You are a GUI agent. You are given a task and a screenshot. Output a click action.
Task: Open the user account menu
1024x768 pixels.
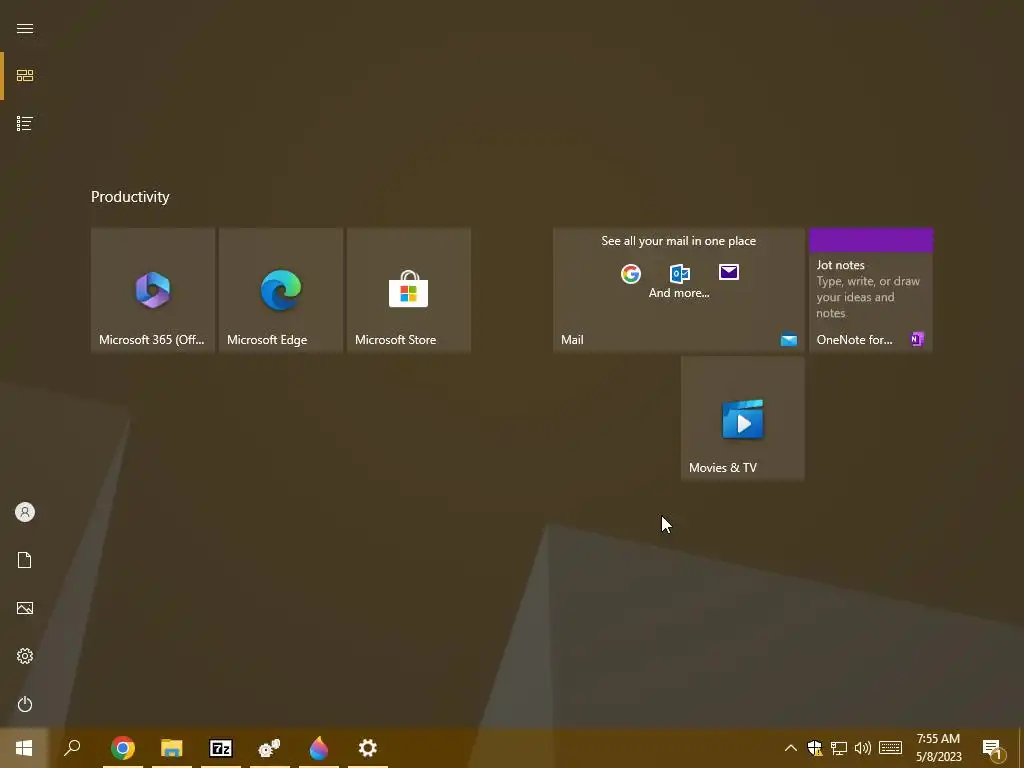point(25,512)
